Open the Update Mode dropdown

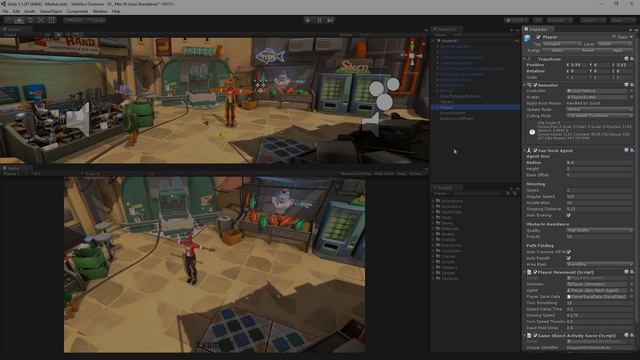[x=600, y=109]
